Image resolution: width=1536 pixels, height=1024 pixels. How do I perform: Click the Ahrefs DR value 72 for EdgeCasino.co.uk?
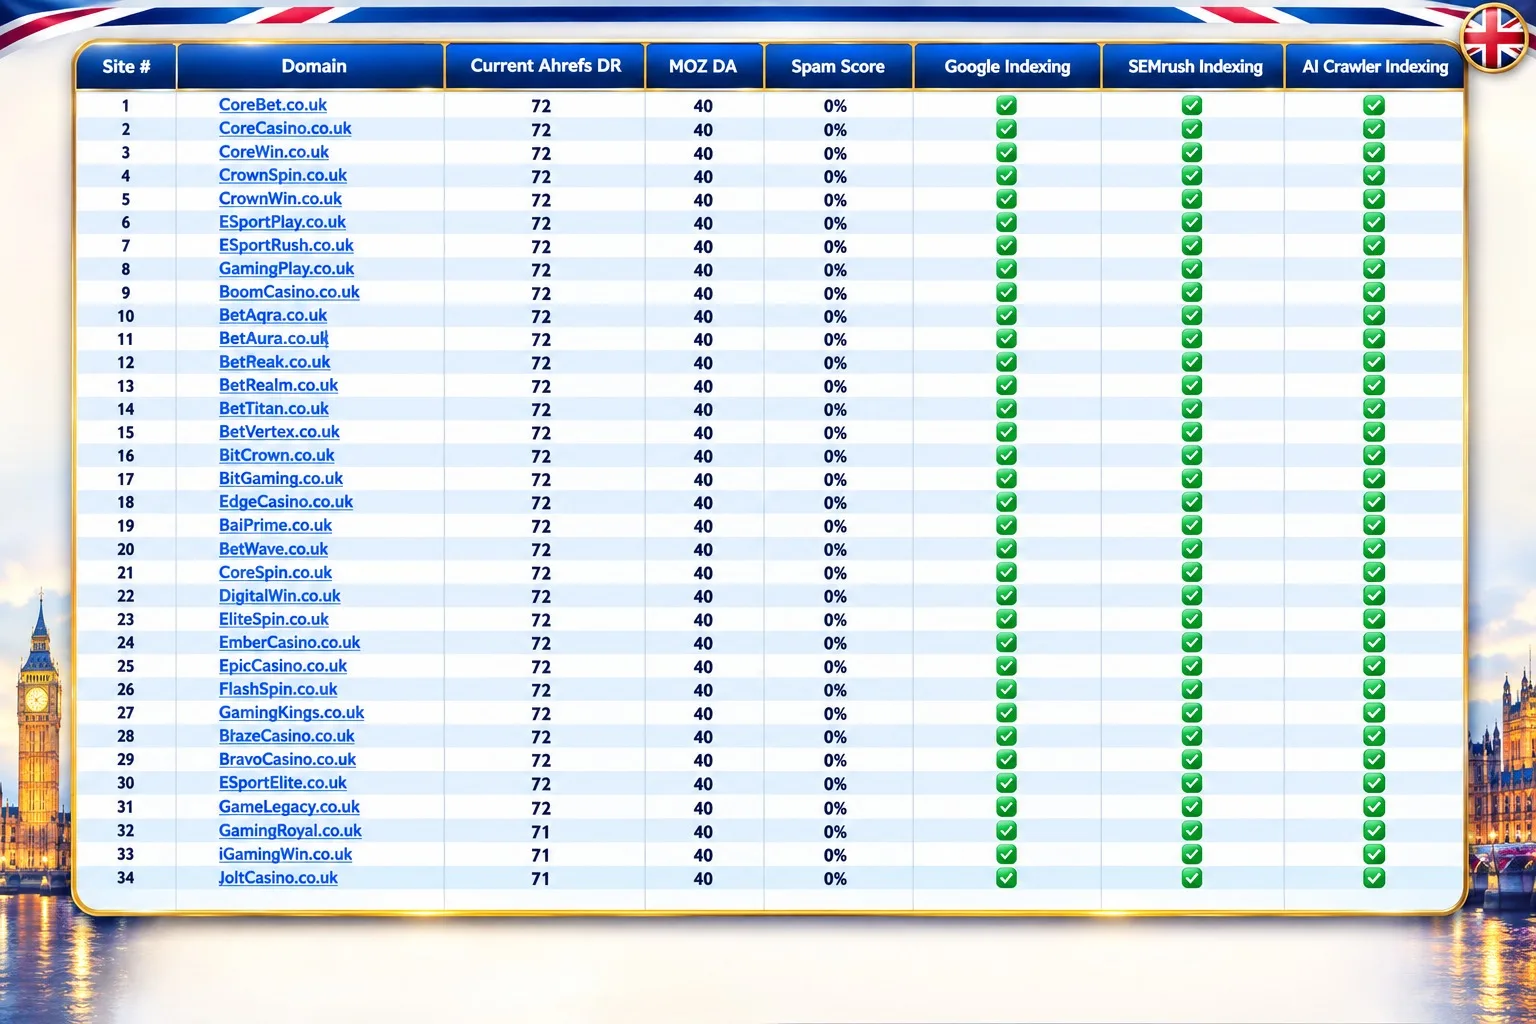pyautogui.click(x=541, y=503)
